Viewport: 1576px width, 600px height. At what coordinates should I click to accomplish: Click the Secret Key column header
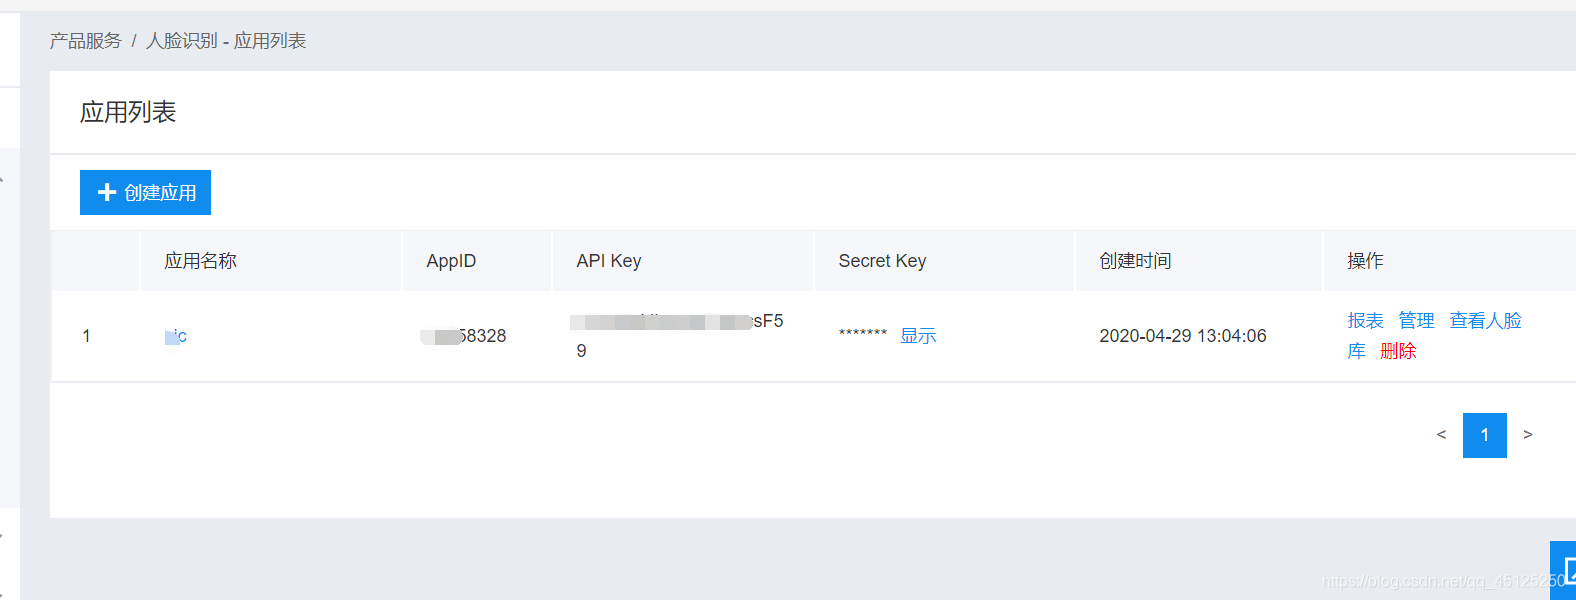(x=882, y=261)
